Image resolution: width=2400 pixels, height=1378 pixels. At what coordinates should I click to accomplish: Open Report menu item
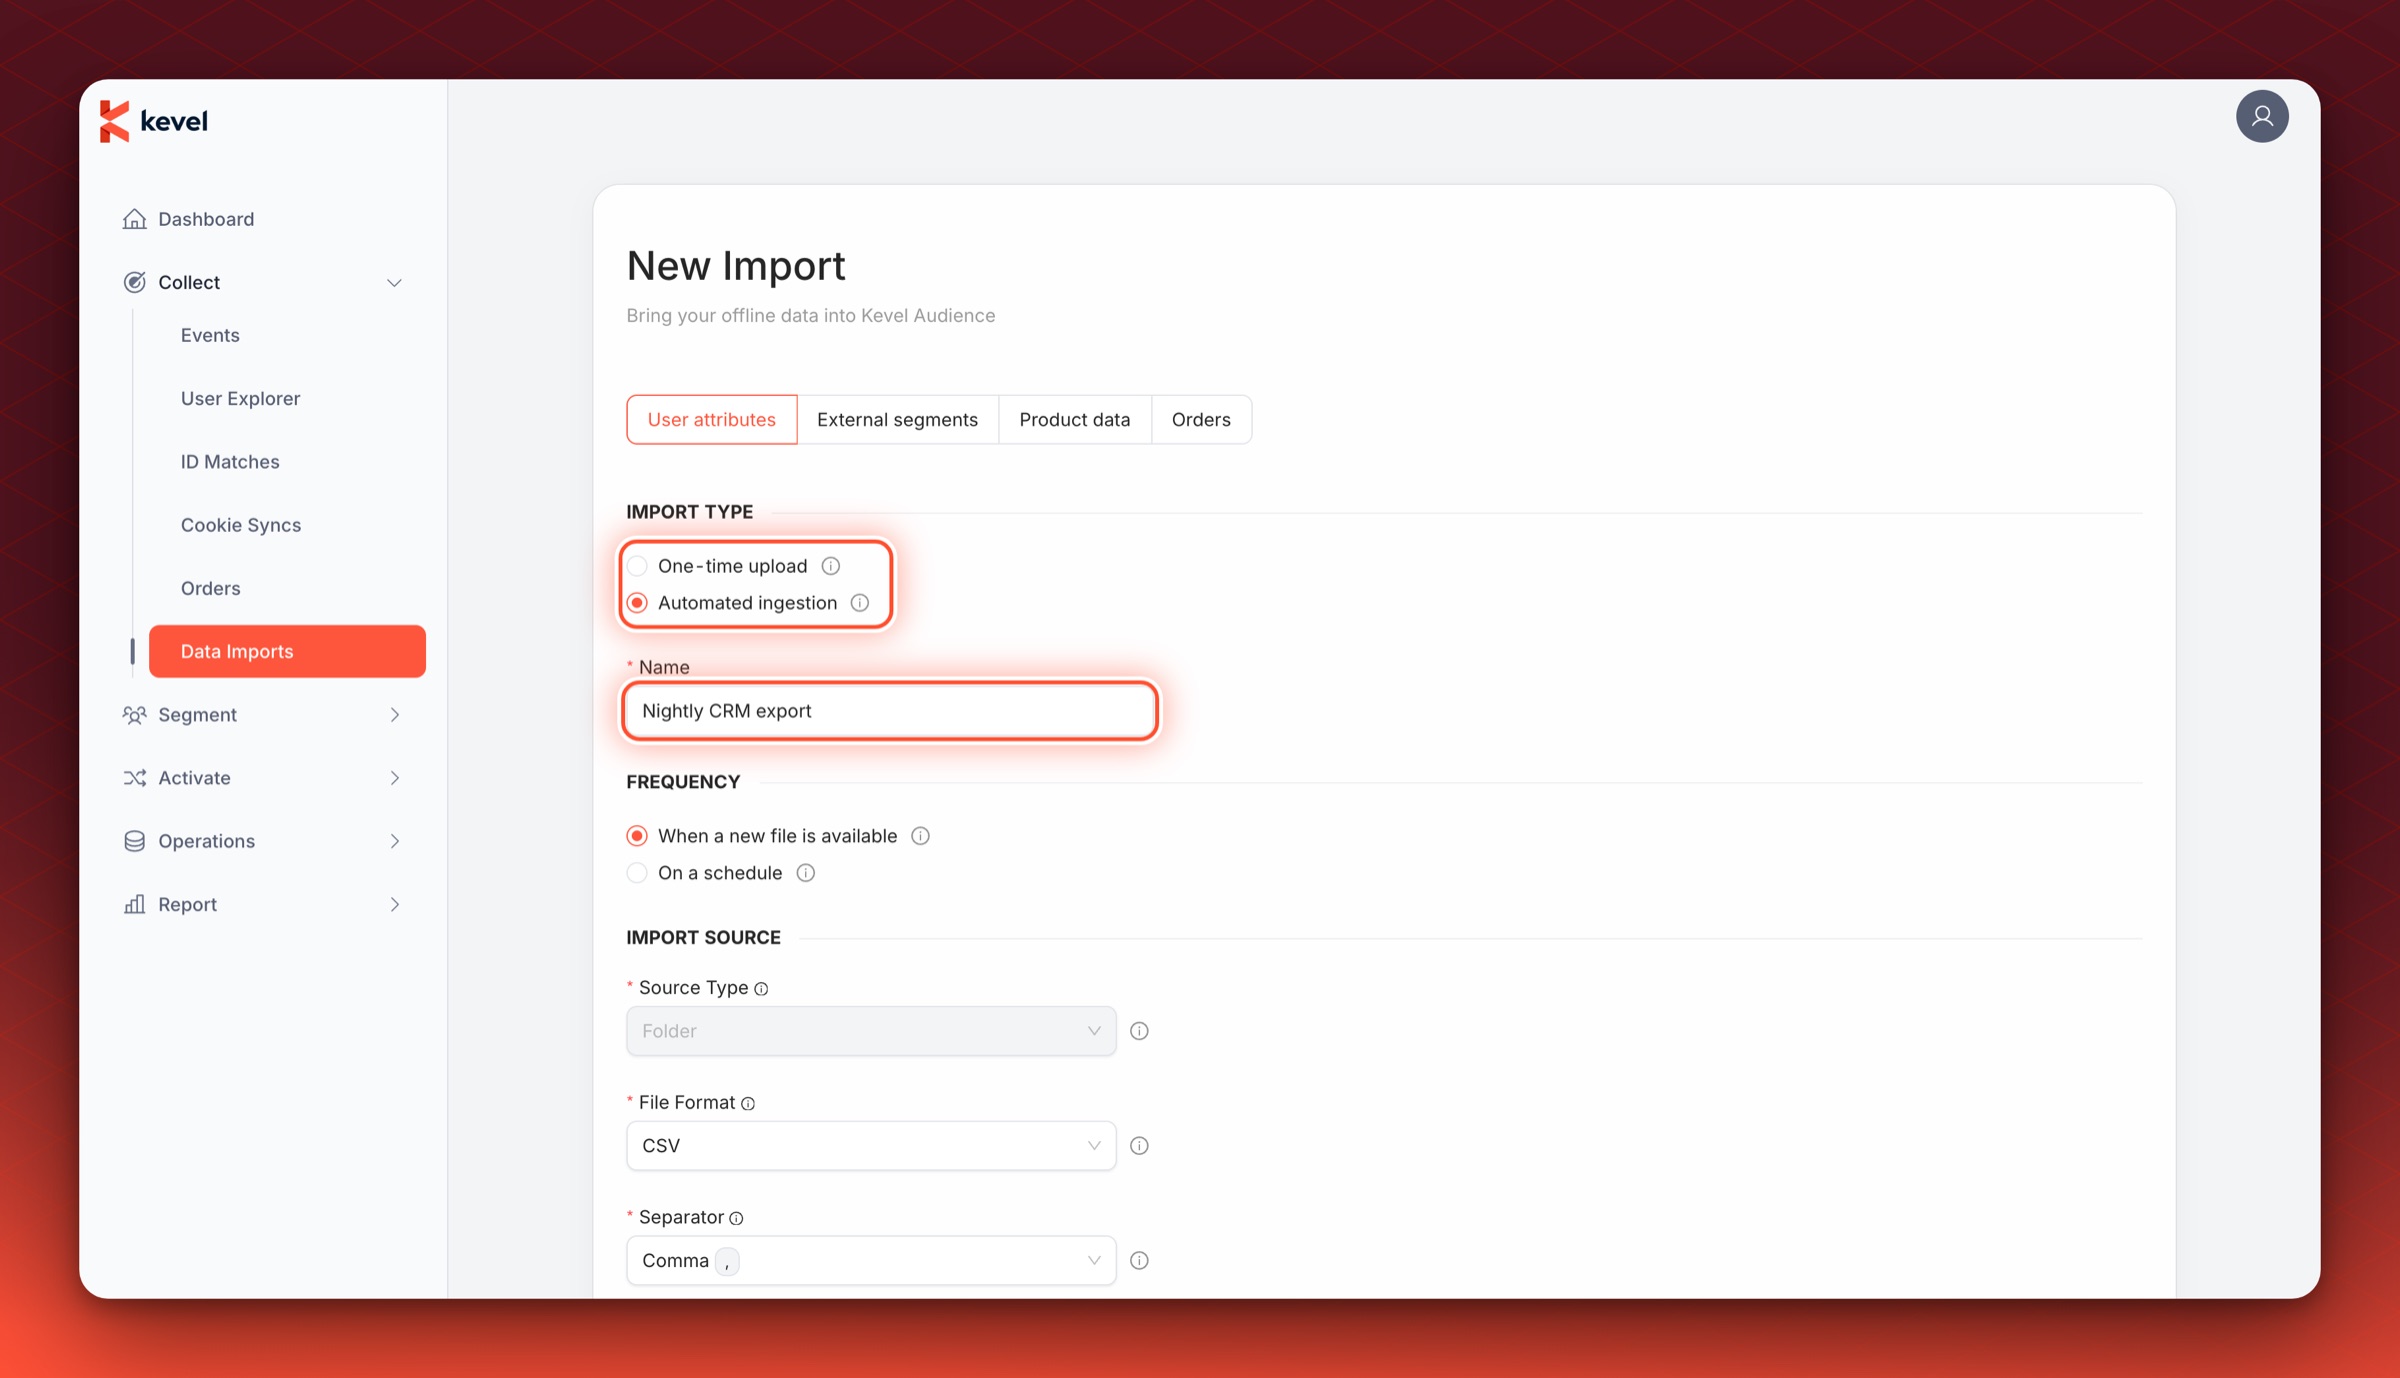coord(187,904)
